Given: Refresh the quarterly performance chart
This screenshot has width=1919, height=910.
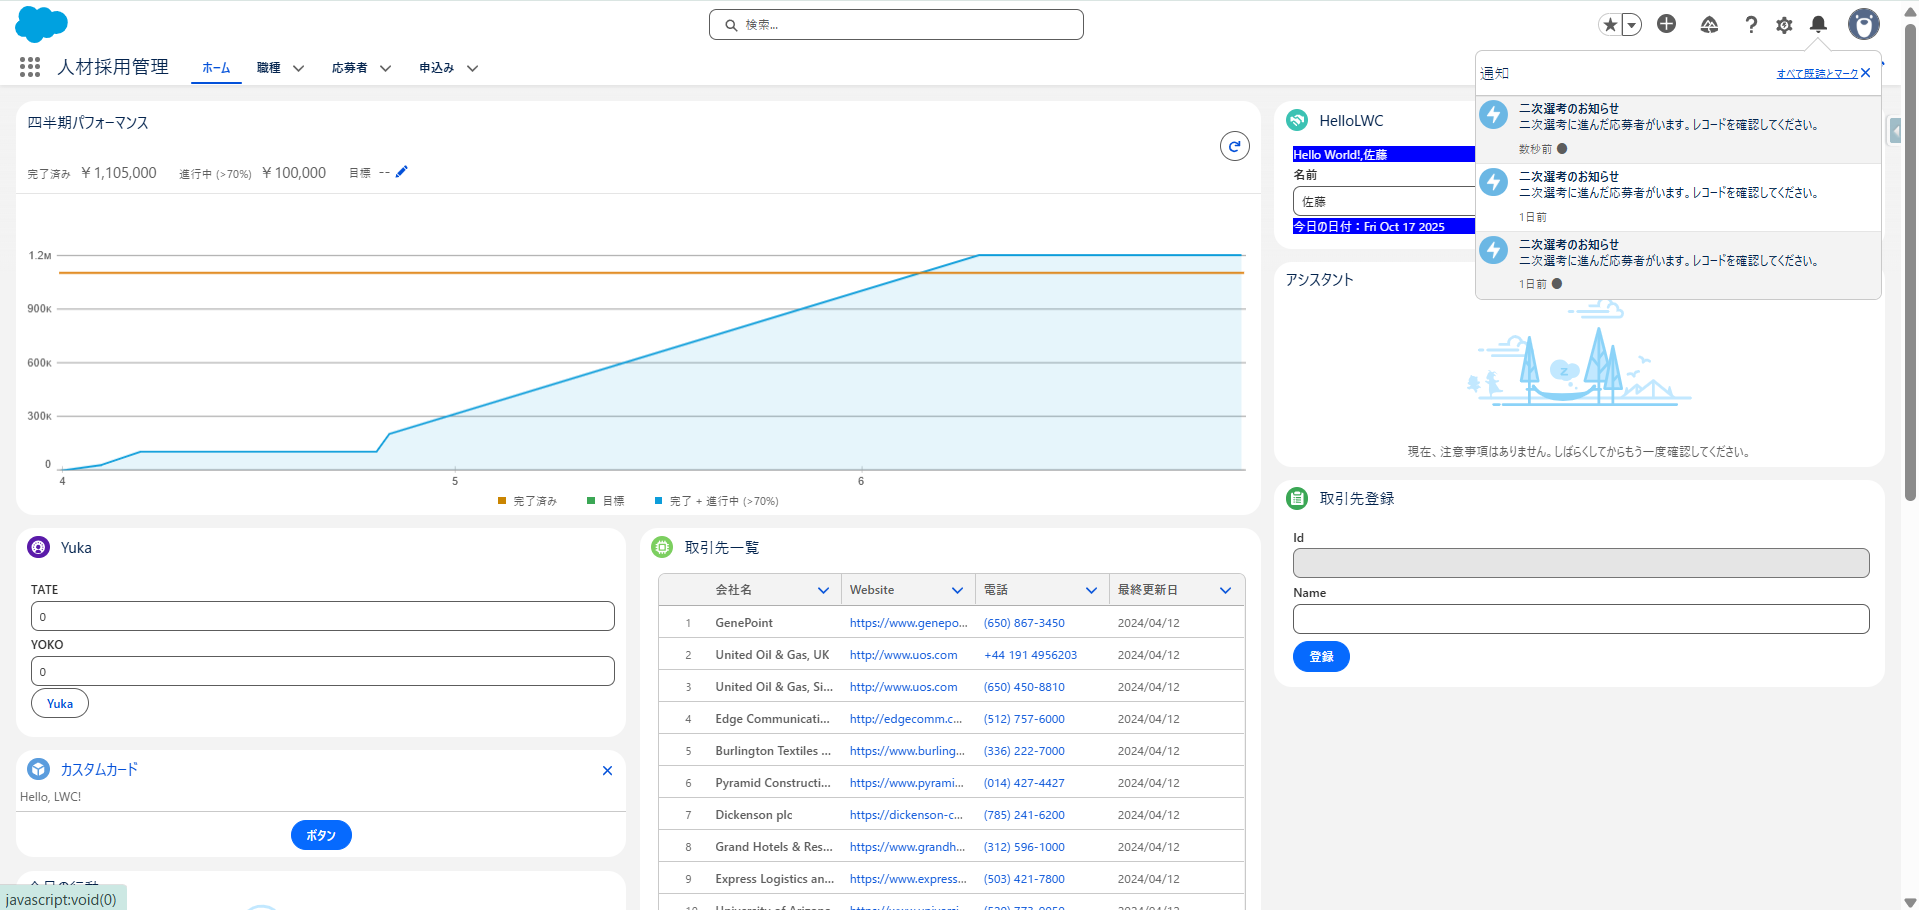Looking at the screenshot, I should point(1234,146).
